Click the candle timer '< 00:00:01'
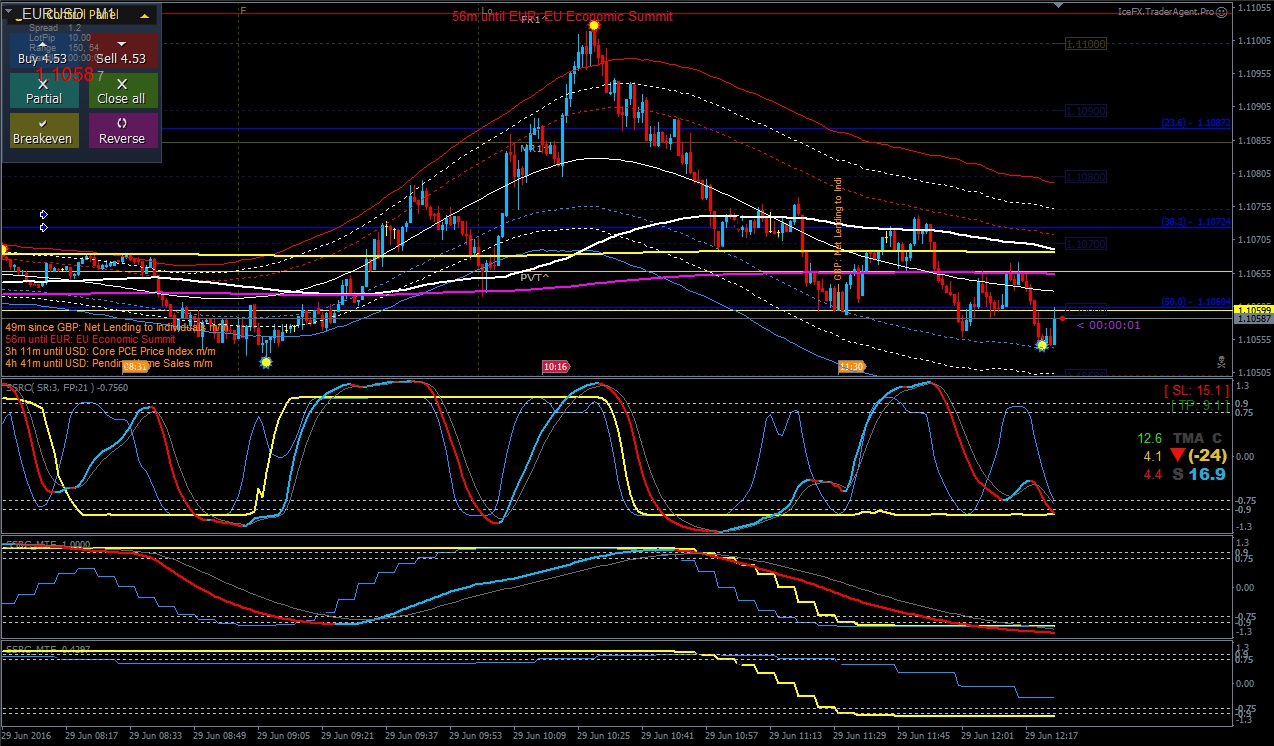Image resolution: width=1274 pixels, height=746 pixels. click(1108, 325)
